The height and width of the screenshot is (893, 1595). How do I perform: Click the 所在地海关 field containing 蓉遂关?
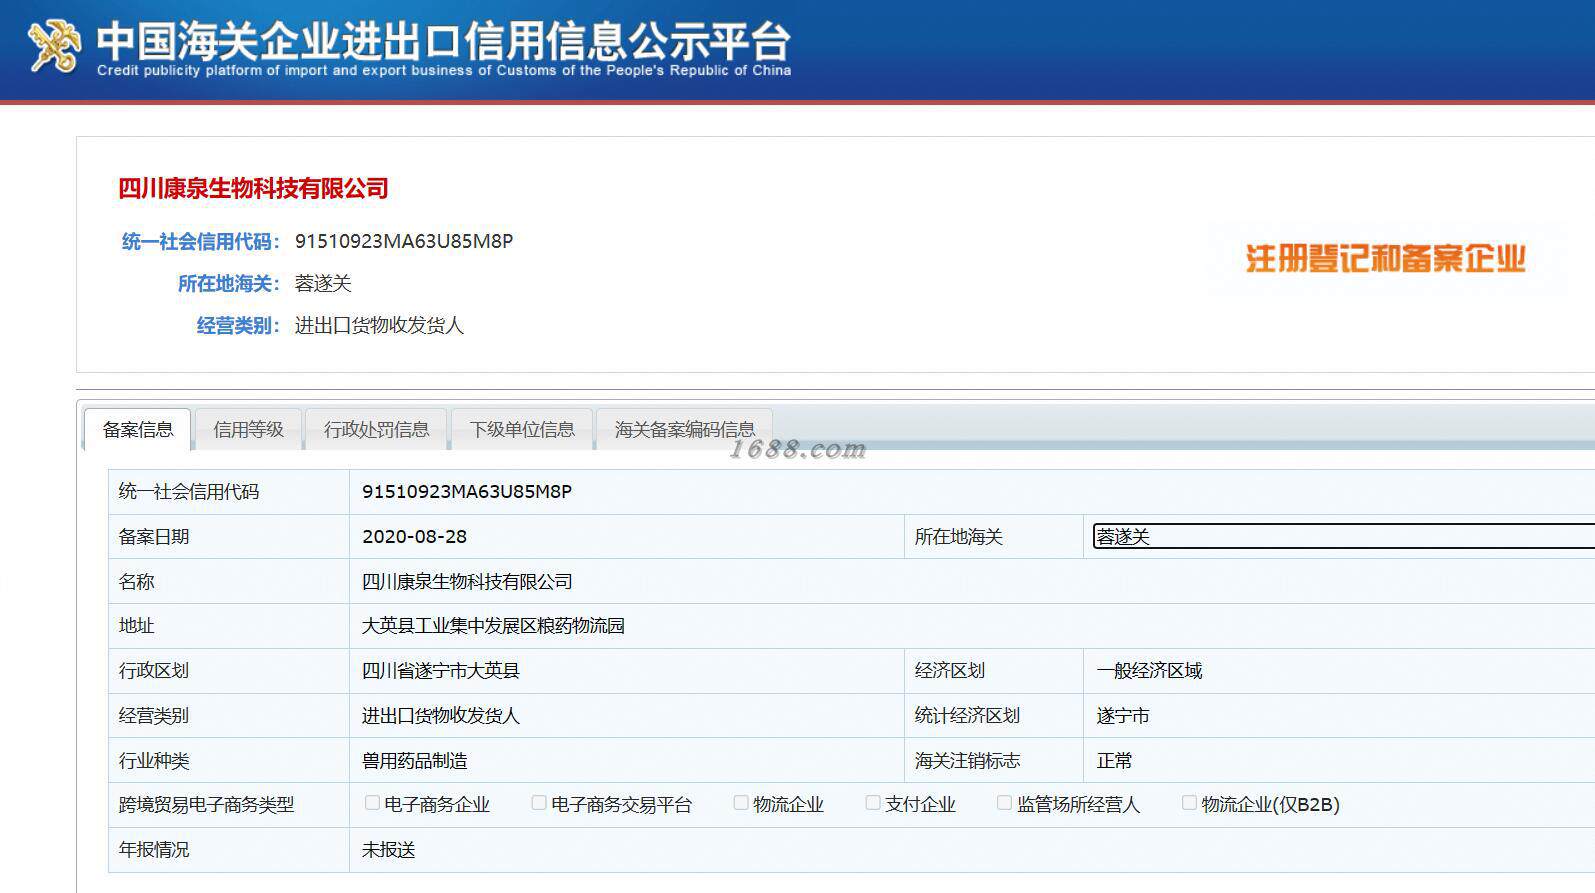tap(1343, 536)
